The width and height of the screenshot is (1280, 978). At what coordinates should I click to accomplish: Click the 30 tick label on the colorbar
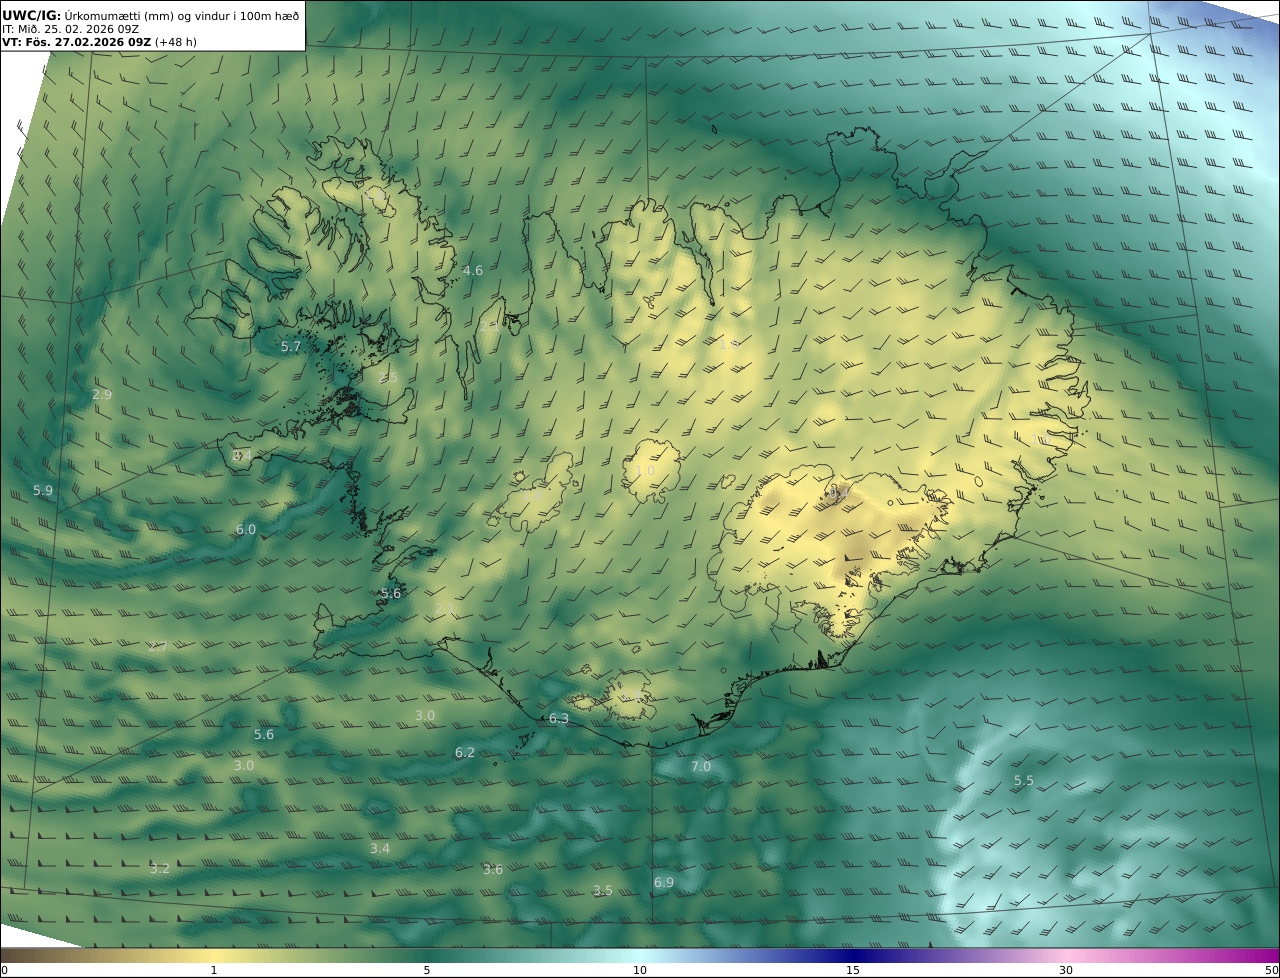1066,970
